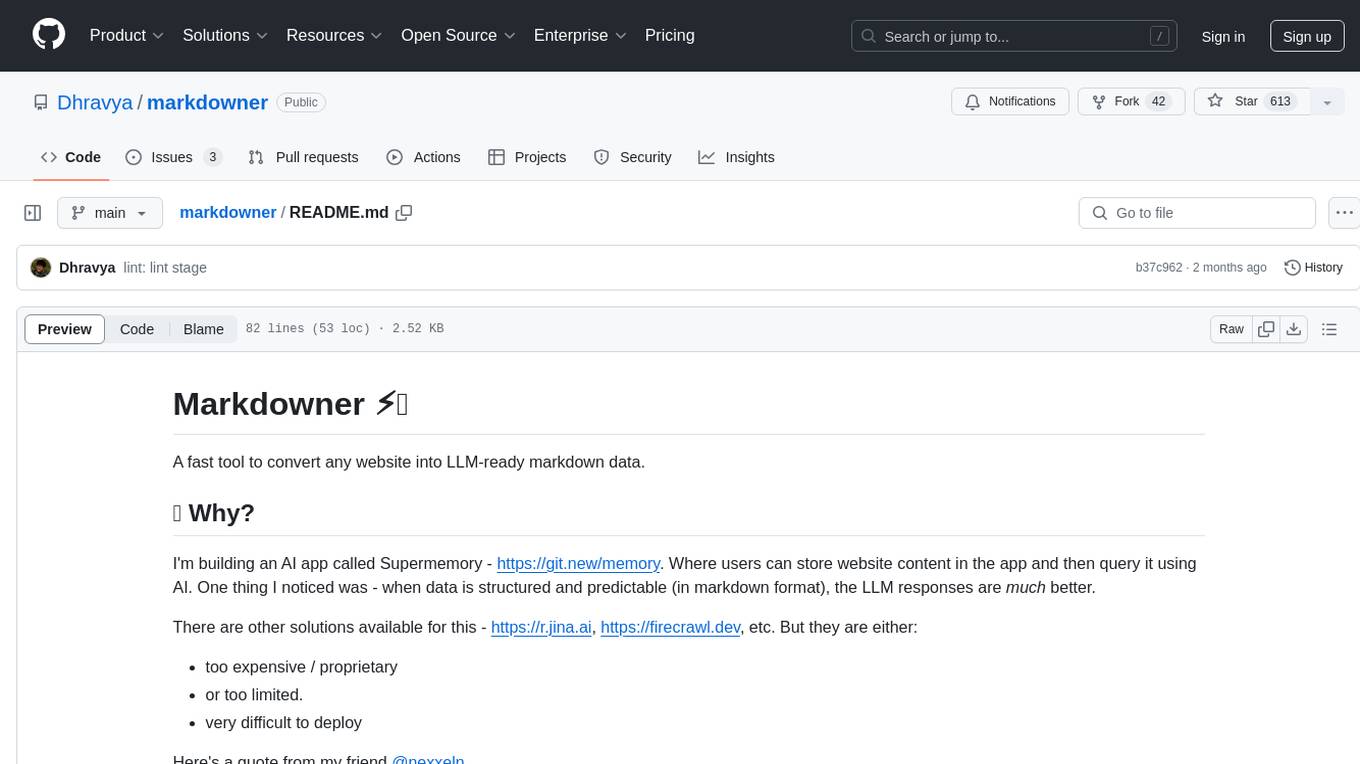Open the GitHub homepage logo
This screenshot has height=764, width=1360.
coord(49,35)
